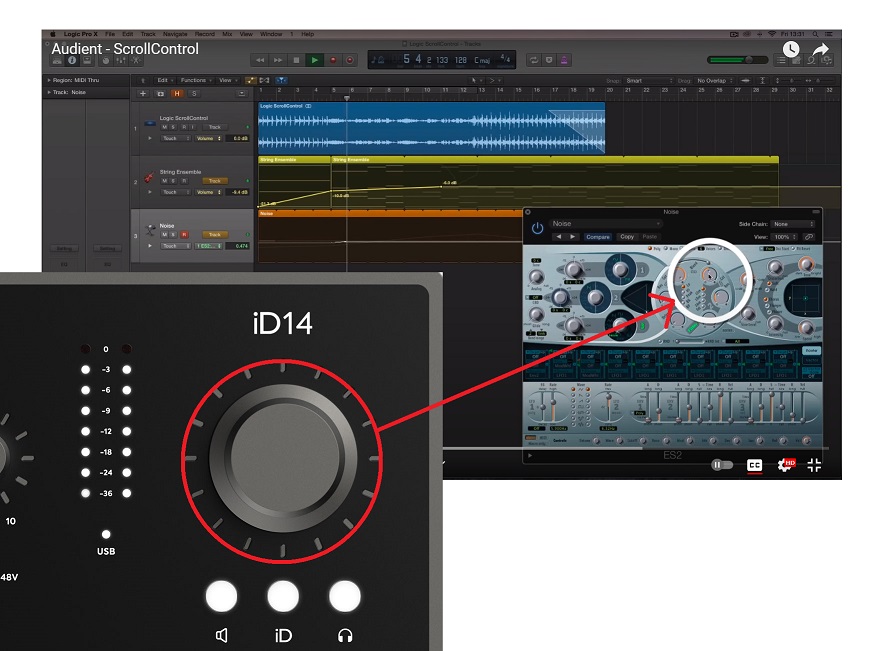Enable input monitoring on Logic ScrollControl track

click(x=192, y=128)
